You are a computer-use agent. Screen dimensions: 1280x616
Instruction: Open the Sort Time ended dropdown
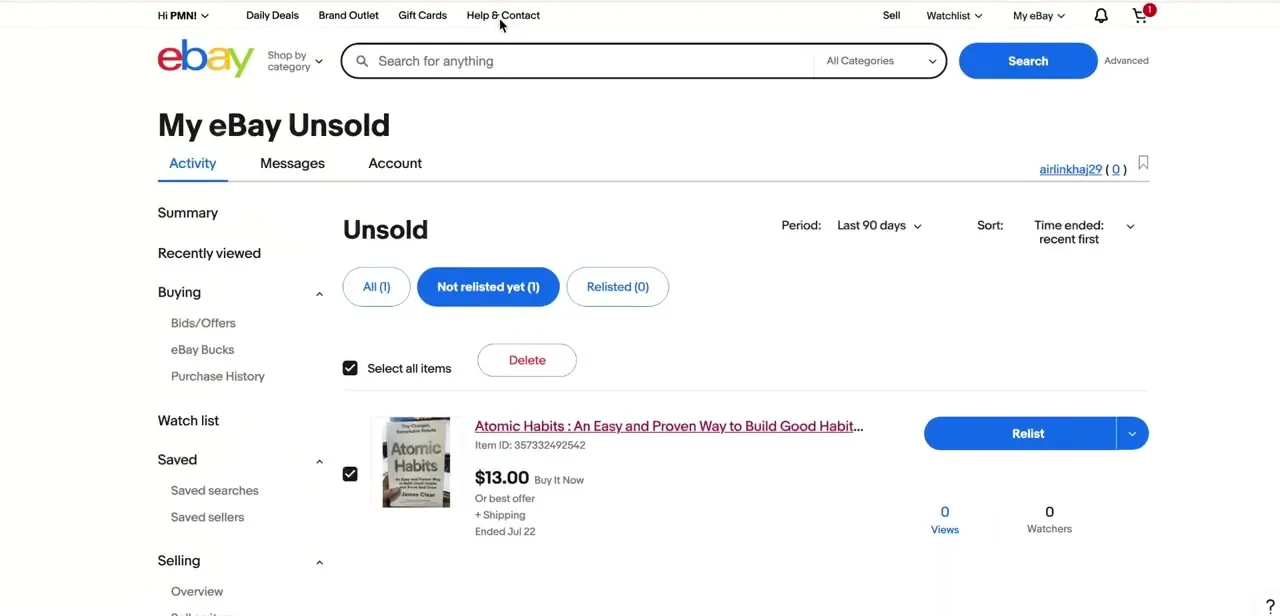1083,232
